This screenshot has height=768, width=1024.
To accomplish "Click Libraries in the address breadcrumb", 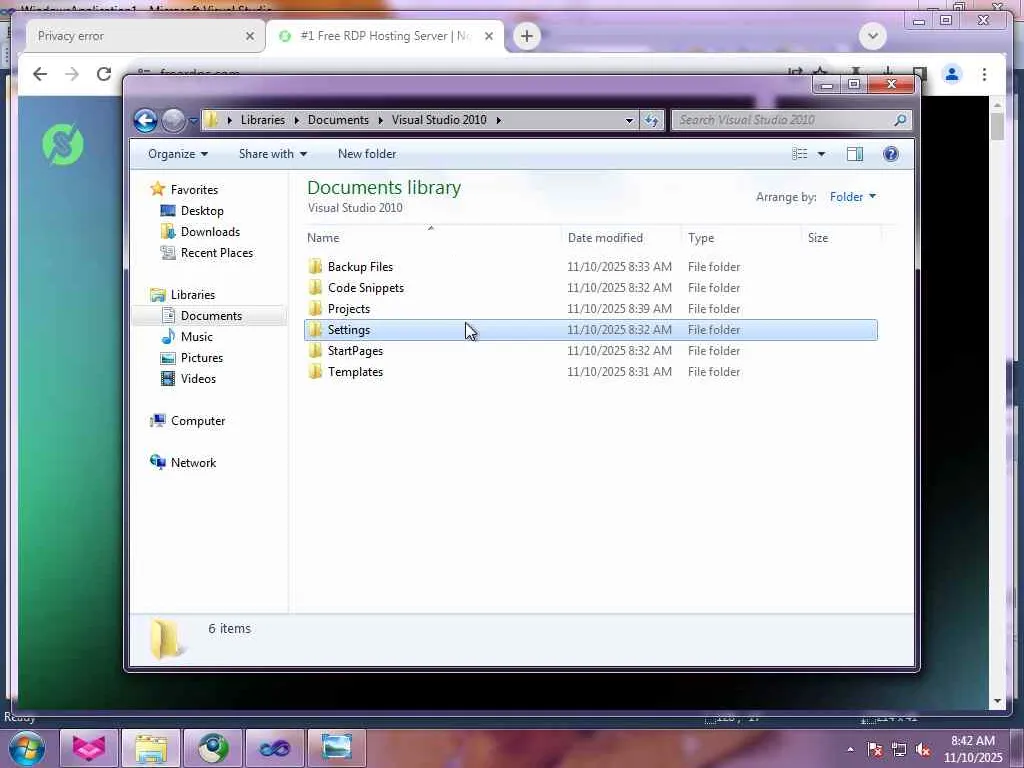I will tap(263, 120).
